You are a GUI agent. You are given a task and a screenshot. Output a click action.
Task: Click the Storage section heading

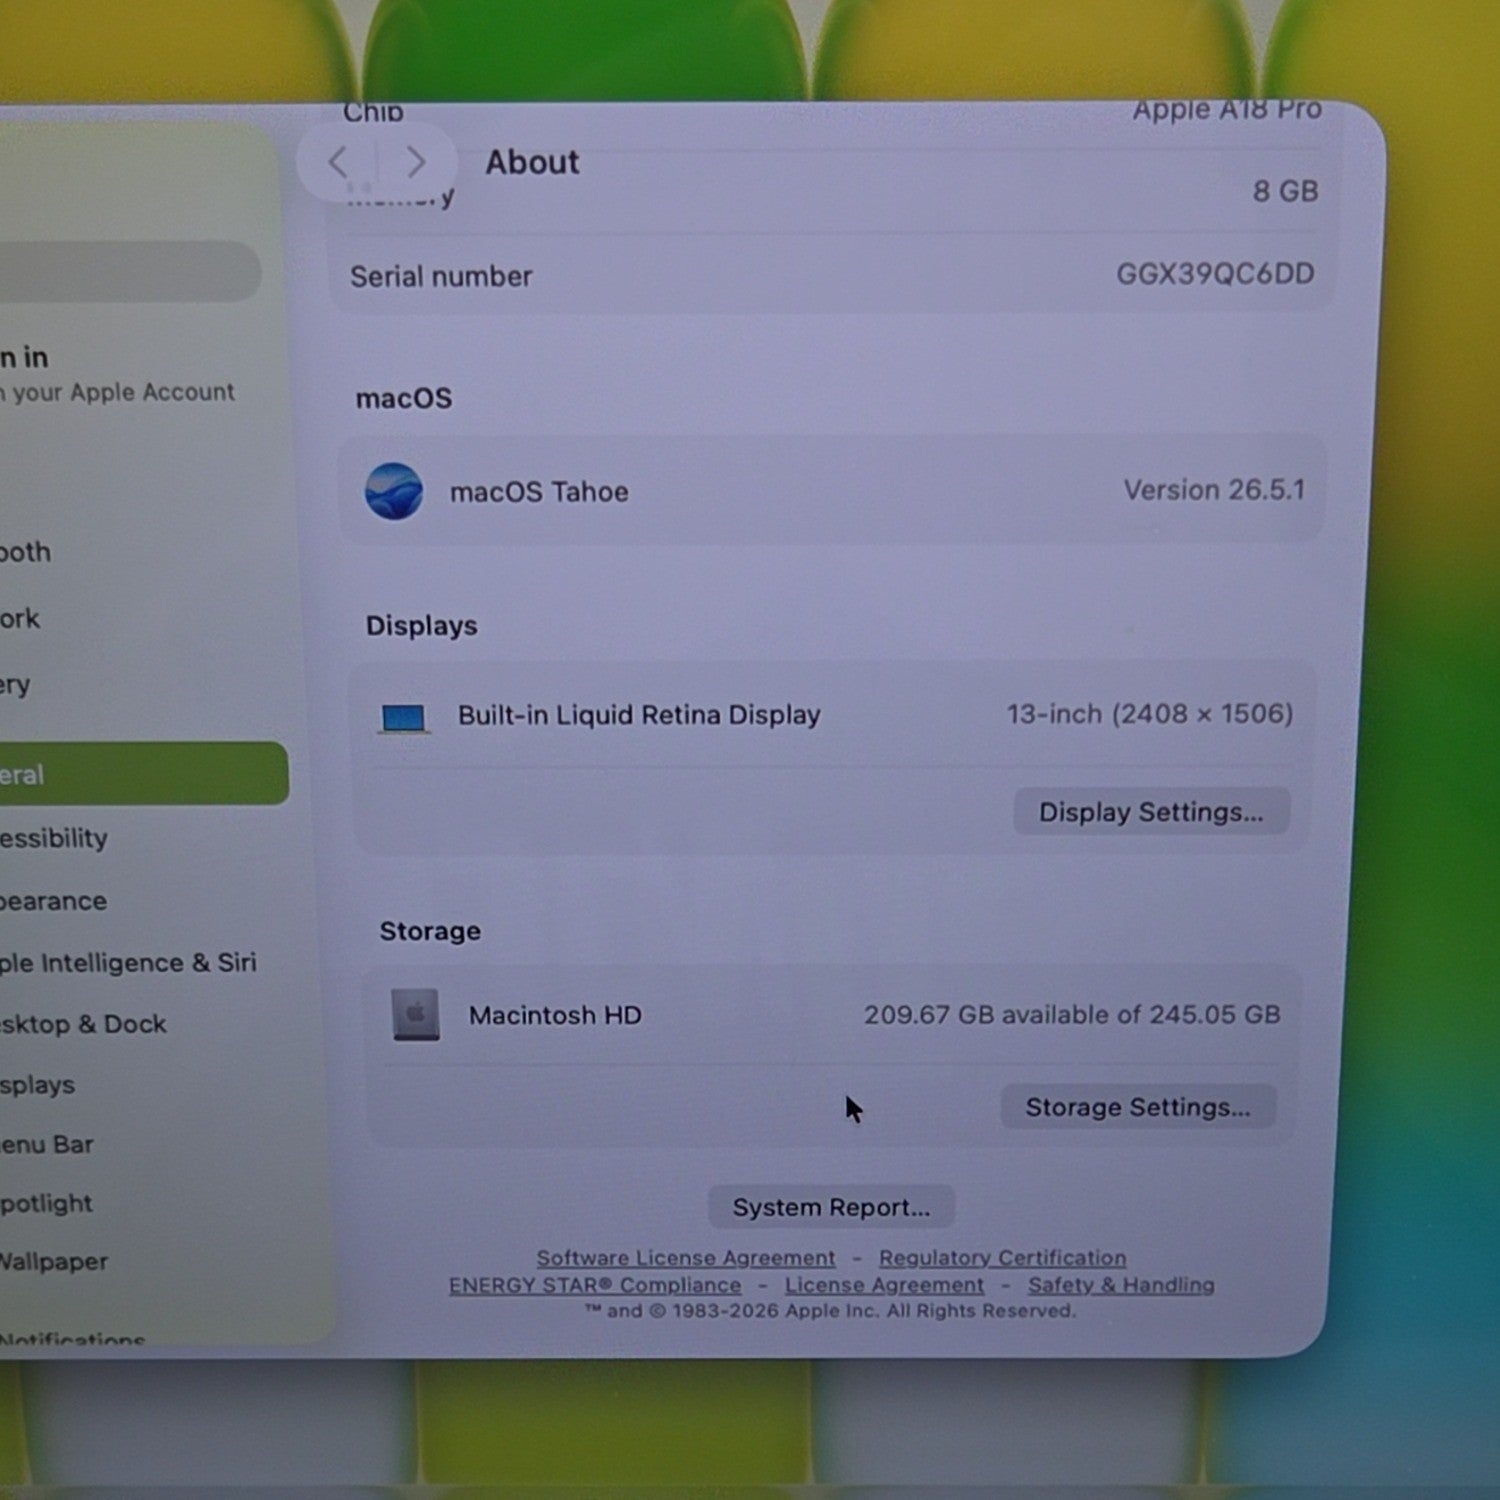point(430,931)
